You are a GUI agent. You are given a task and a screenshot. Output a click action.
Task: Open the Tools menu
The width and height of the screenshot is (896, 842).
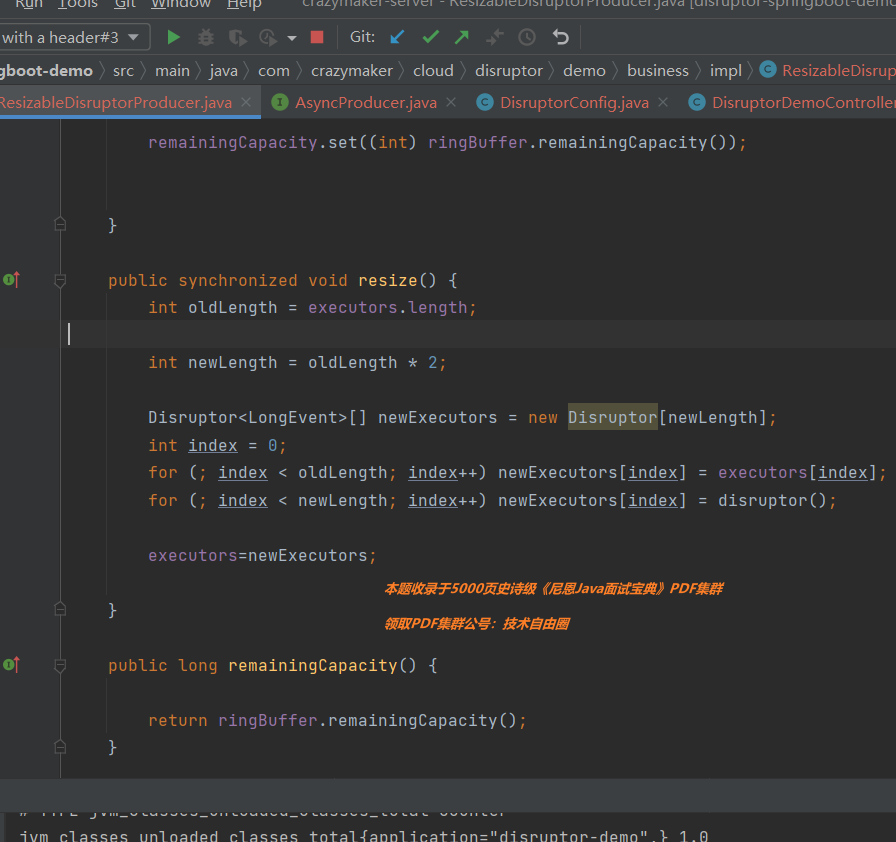(x=78, y=4)
